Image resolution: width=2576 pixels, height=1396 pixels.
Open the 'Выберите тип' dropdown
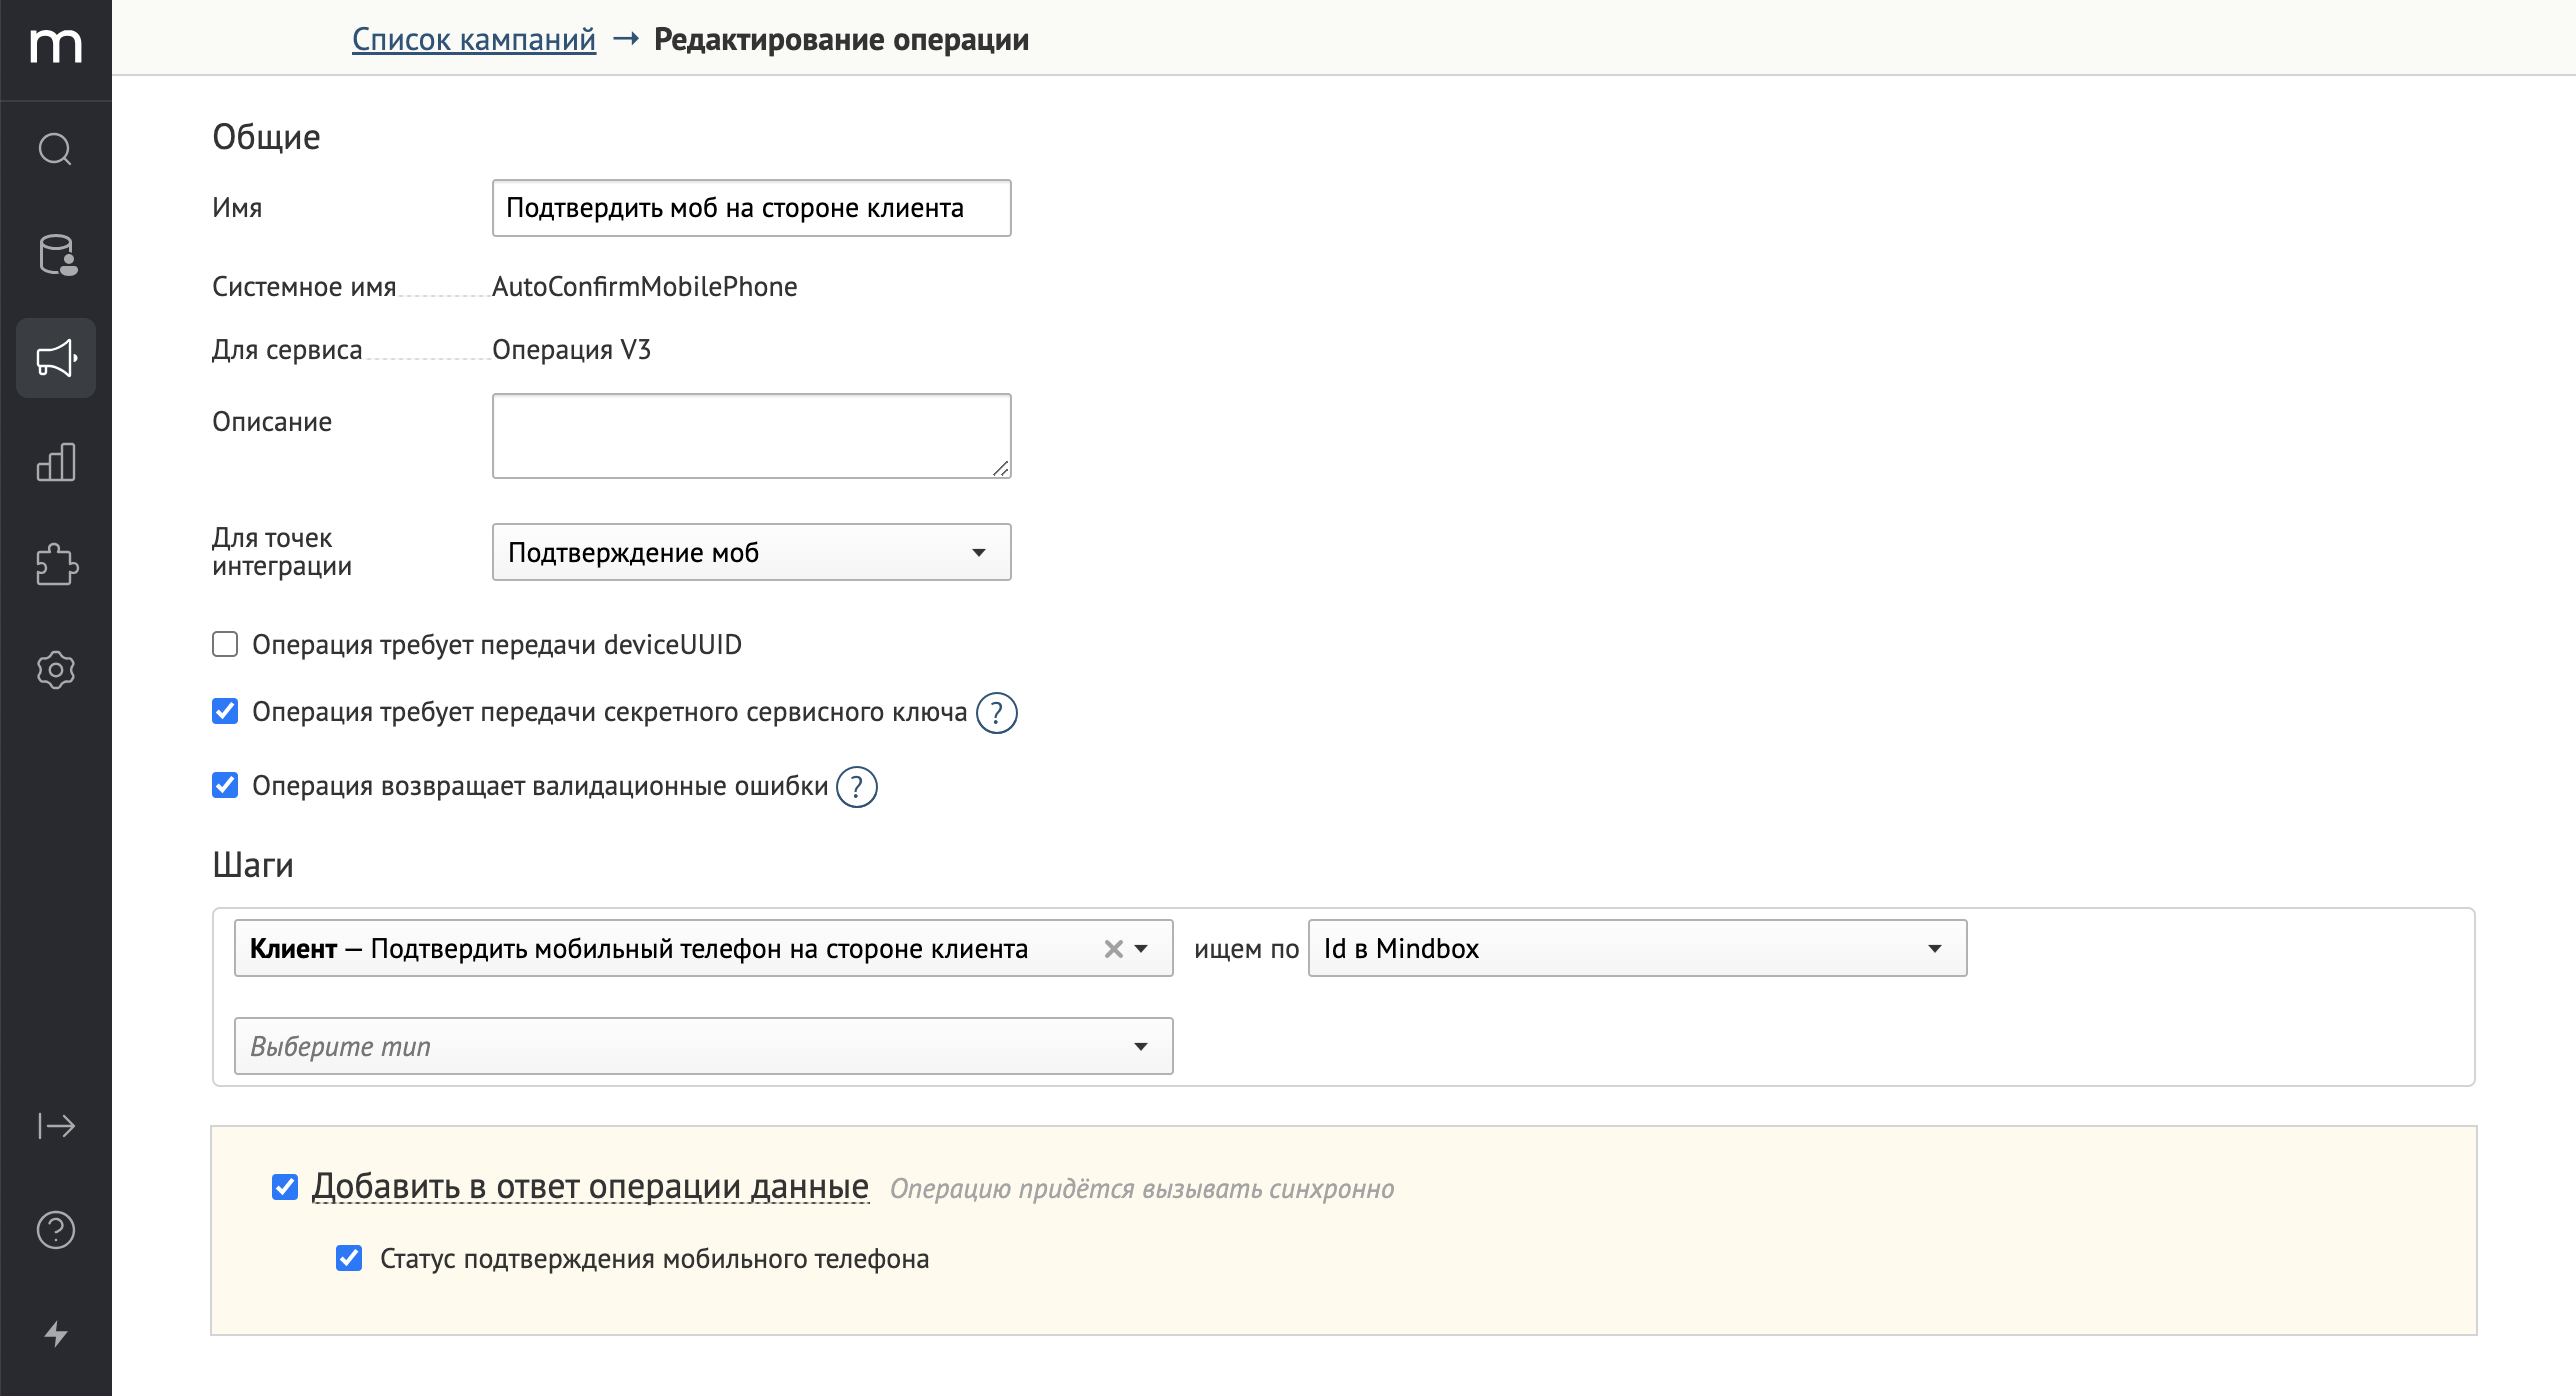703,1046
